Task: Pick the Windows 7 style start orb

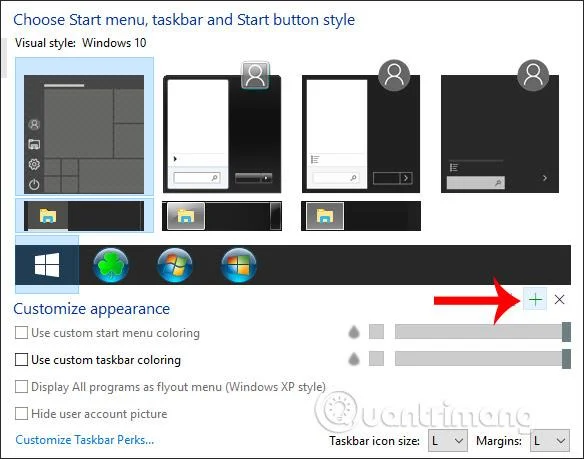Action: [x=175, y=266]
